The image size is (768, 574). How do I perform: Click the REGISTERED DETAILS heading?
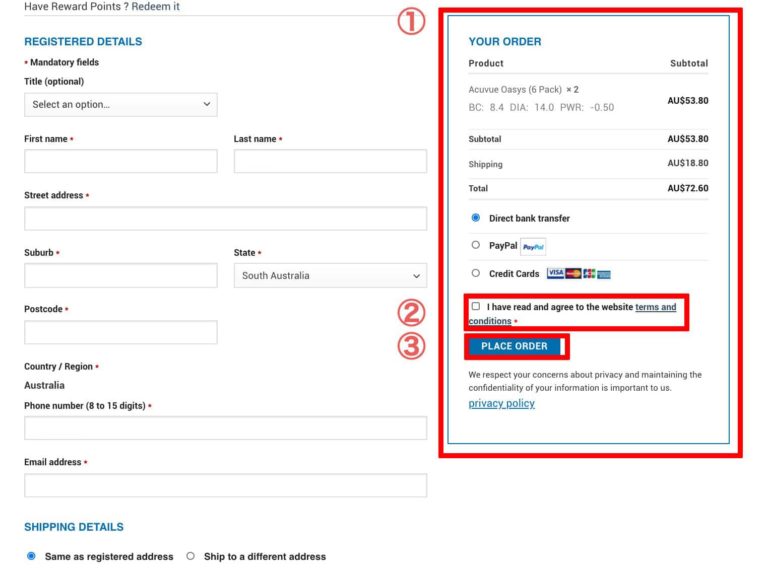point(83,42)
